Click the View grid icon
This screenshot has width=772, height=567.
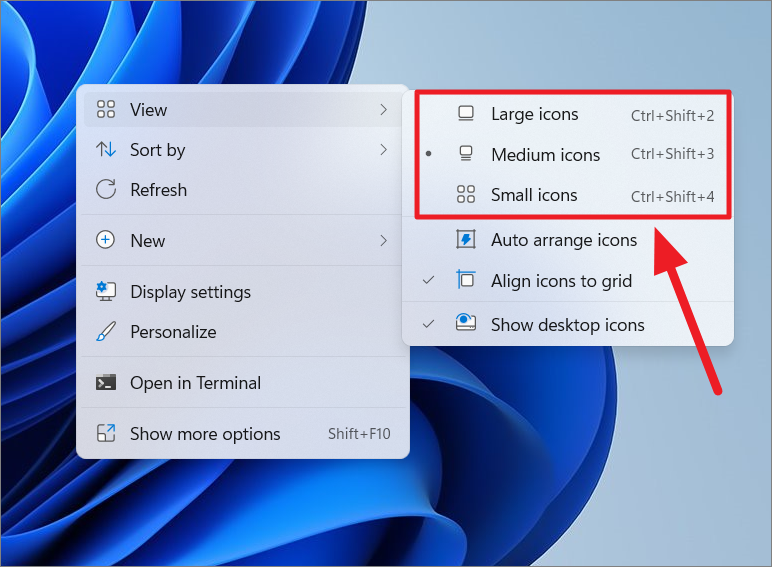pos(106,109)
